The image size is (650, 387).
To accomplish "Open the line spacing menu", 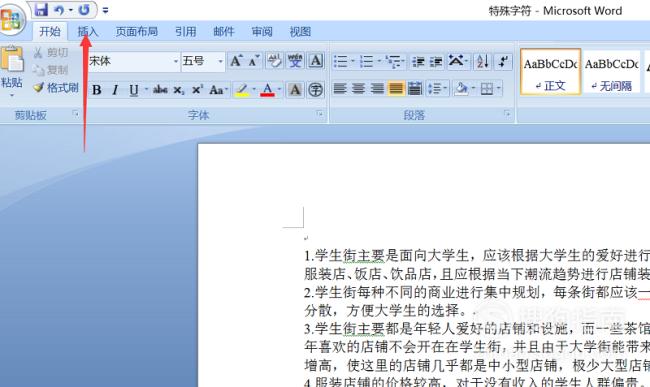I will 437,89.
